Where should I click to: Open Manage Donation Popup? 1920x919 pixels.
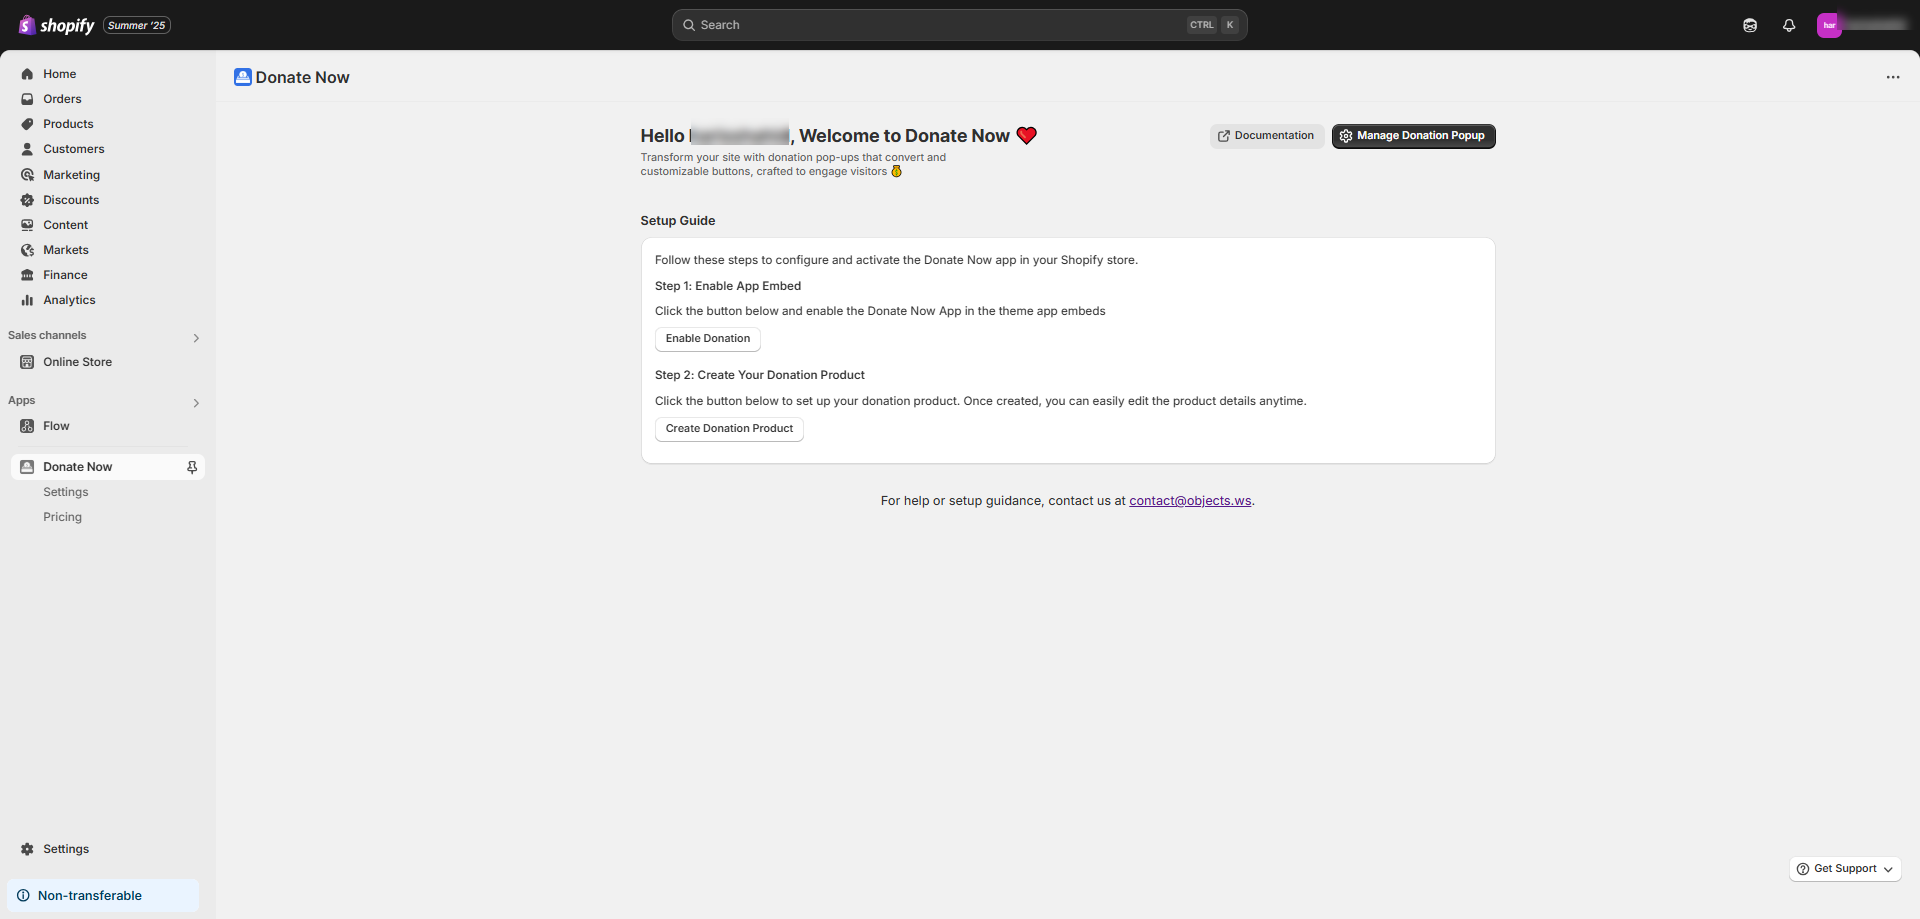(x=1413, y=136)
